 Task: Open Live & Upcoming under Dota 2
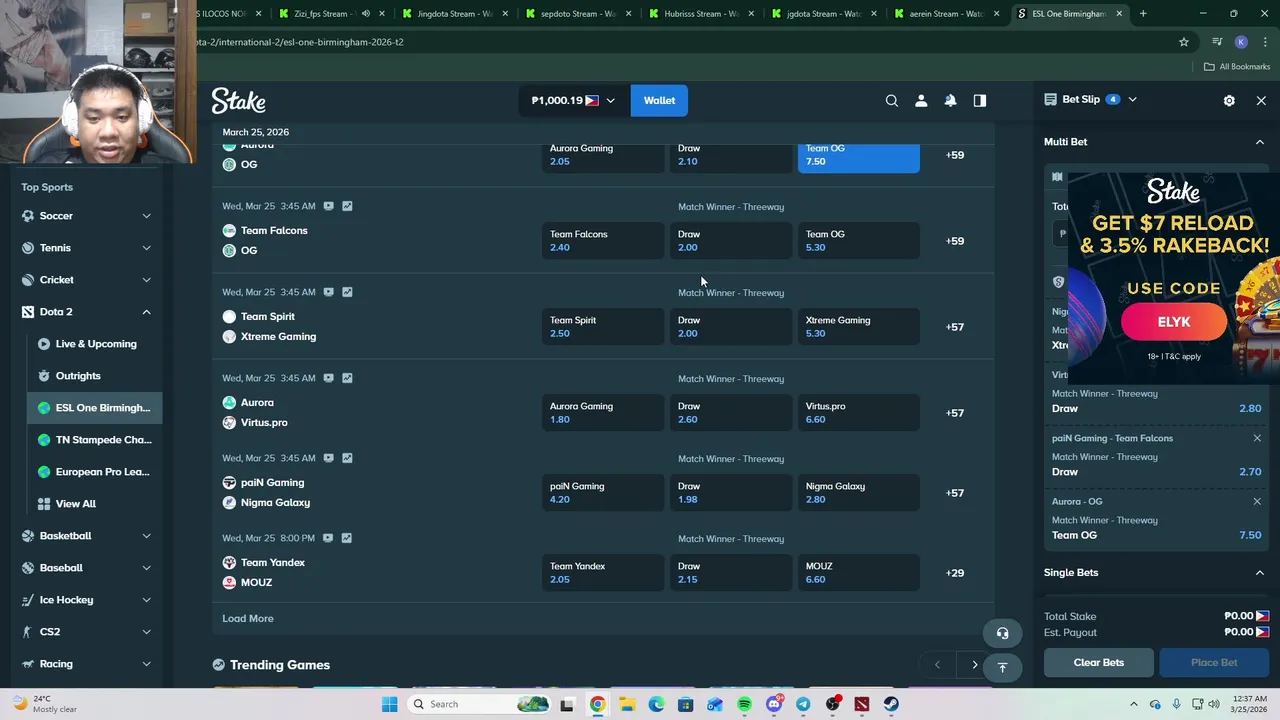tap(96, 344)
